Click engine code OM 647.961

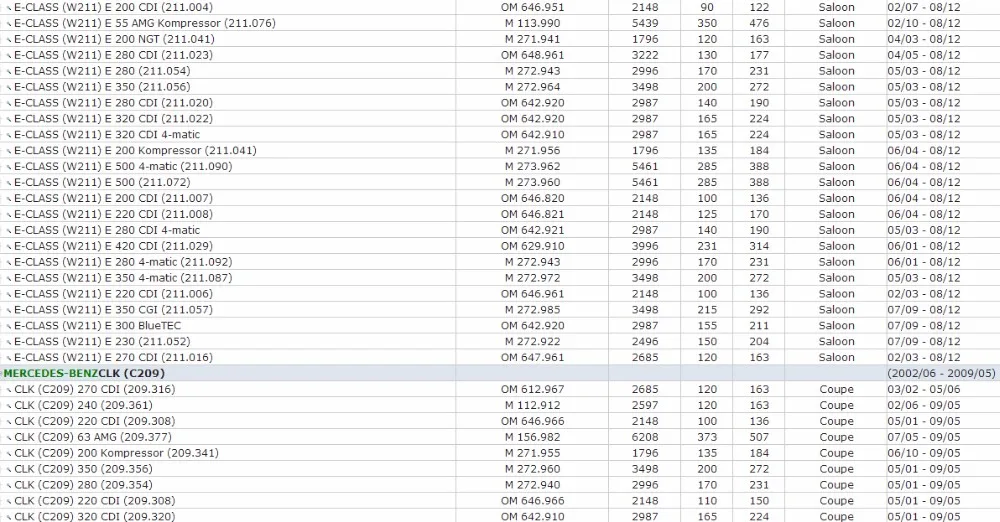tap(533, 358)
